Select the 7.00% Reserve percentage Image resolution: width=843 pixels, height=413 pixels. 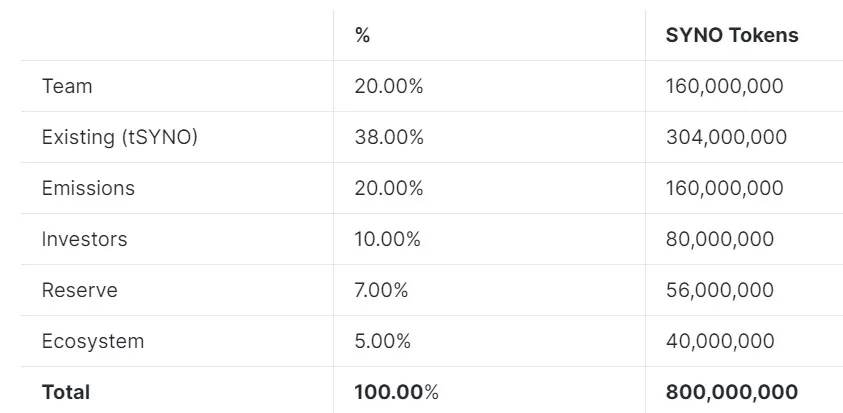coord(381,290)
